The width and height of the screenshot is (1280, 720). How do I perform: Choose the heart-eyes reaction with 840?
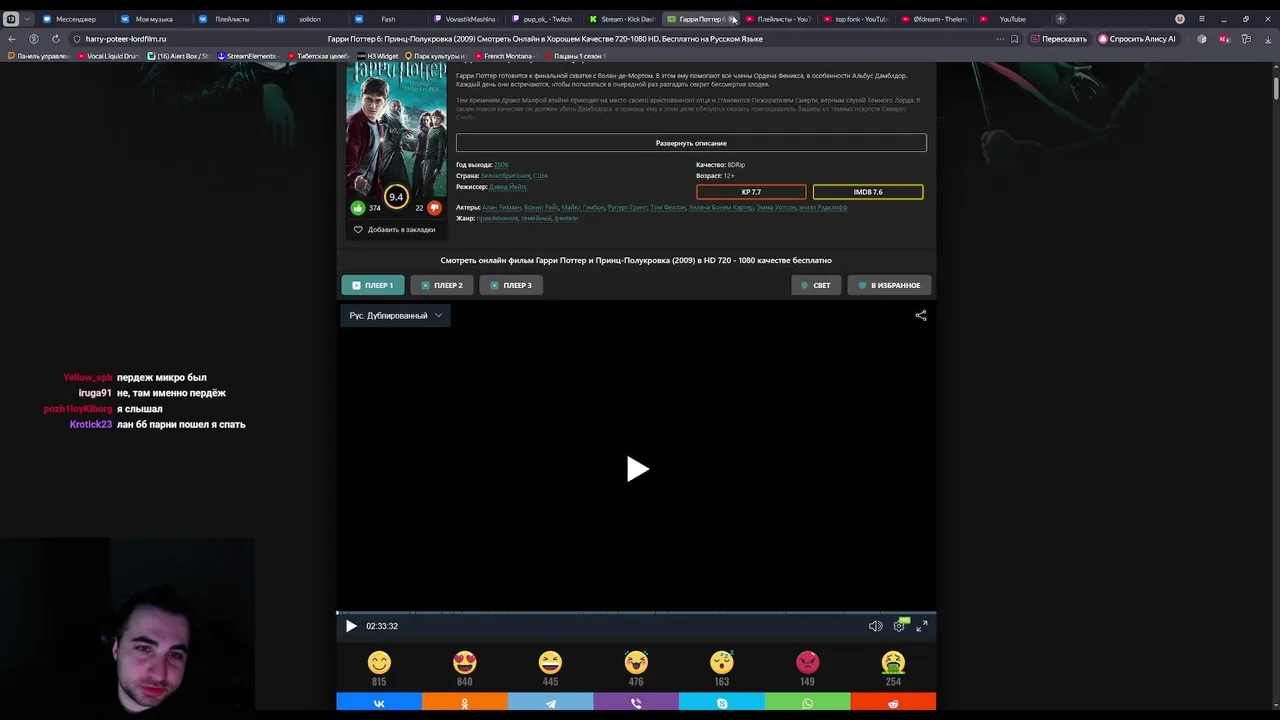tap(465, 662)
